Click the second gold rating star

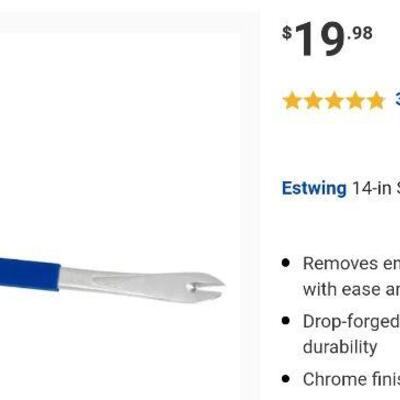pyautogui.click(x=313, y=100)
